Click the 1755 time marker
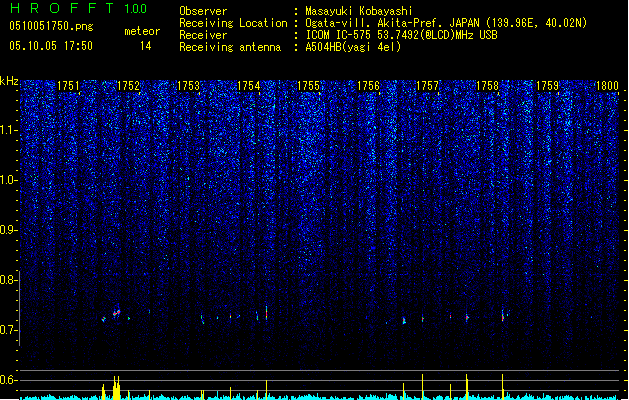 [308, 86]
